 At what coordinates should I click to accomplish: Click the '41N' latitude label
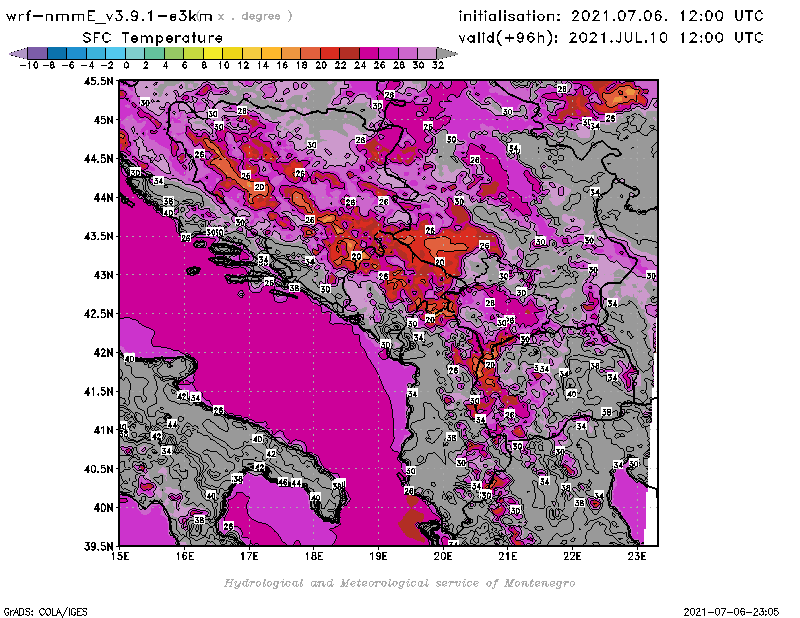pyautogui.click(x=103, y=430)
